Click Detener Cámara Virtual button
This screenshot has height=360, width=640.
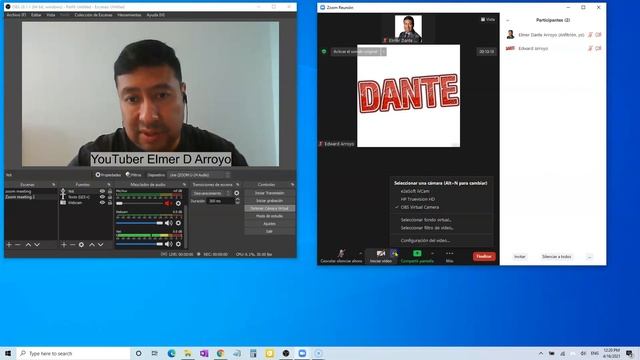pyautogui.click(x=269, y=209)
